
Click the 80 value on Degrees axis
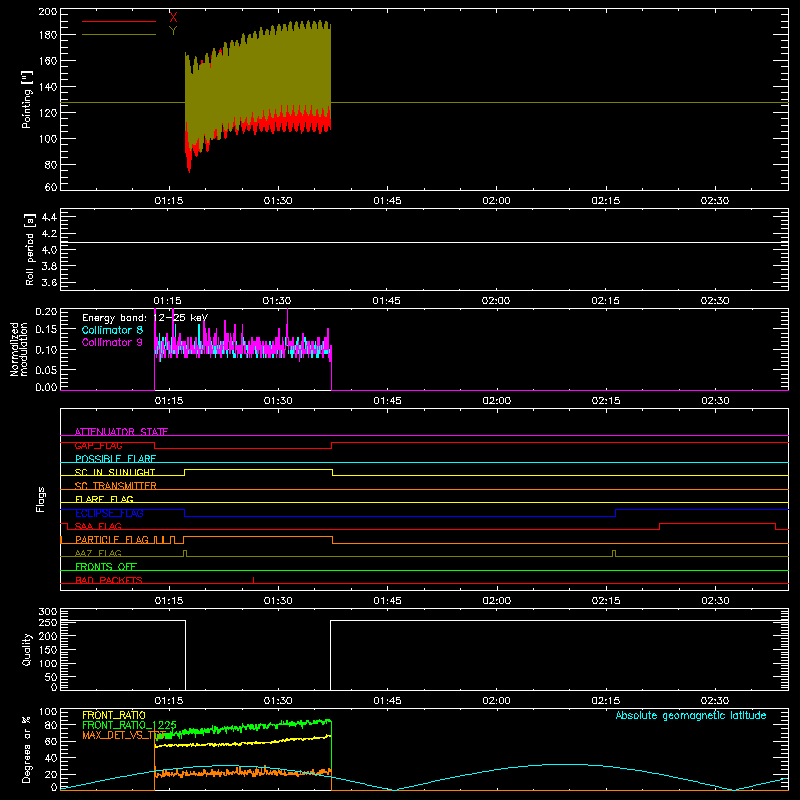pos(51,725)
